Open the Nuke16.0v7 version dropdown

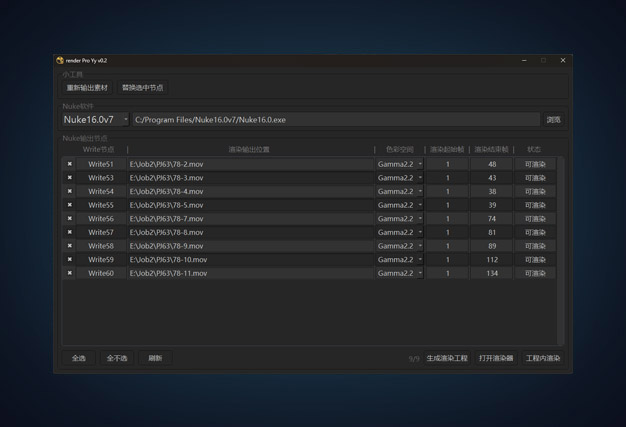click(x=96, y=120)
